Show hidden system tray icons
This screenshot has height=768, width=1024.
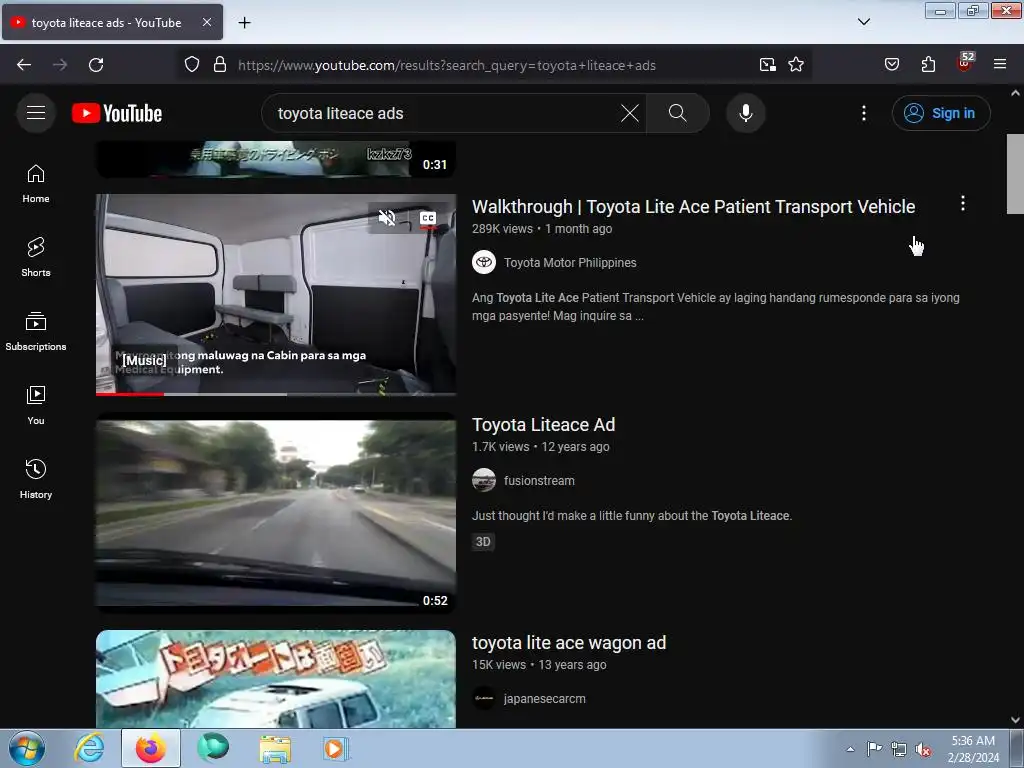point(850,749)
